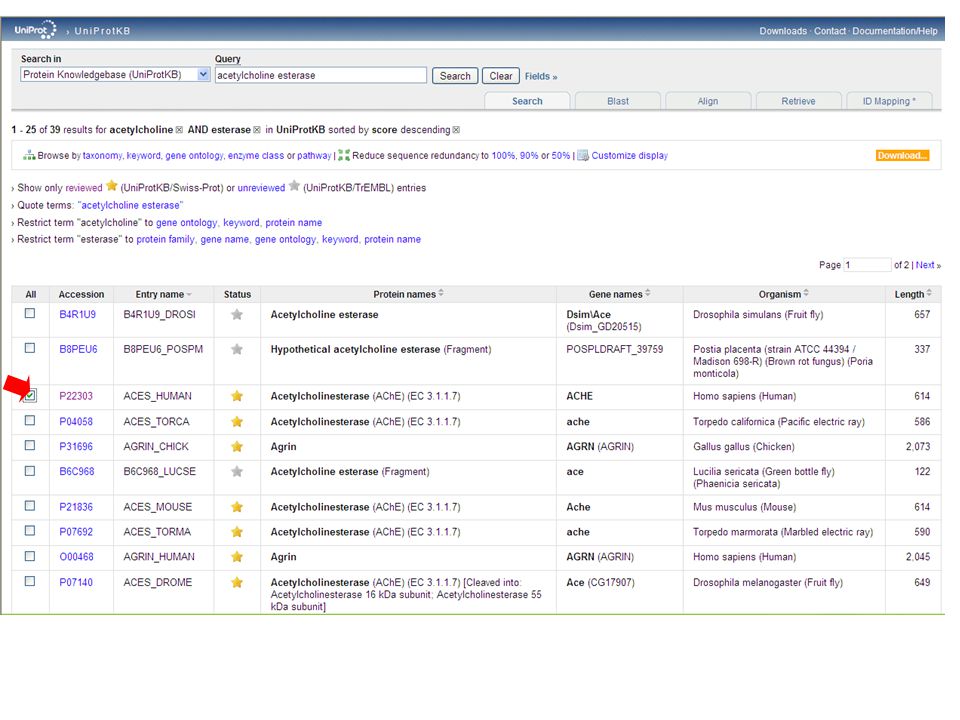Open accession P22303 entry
The image size is (960, 720).
76,396
